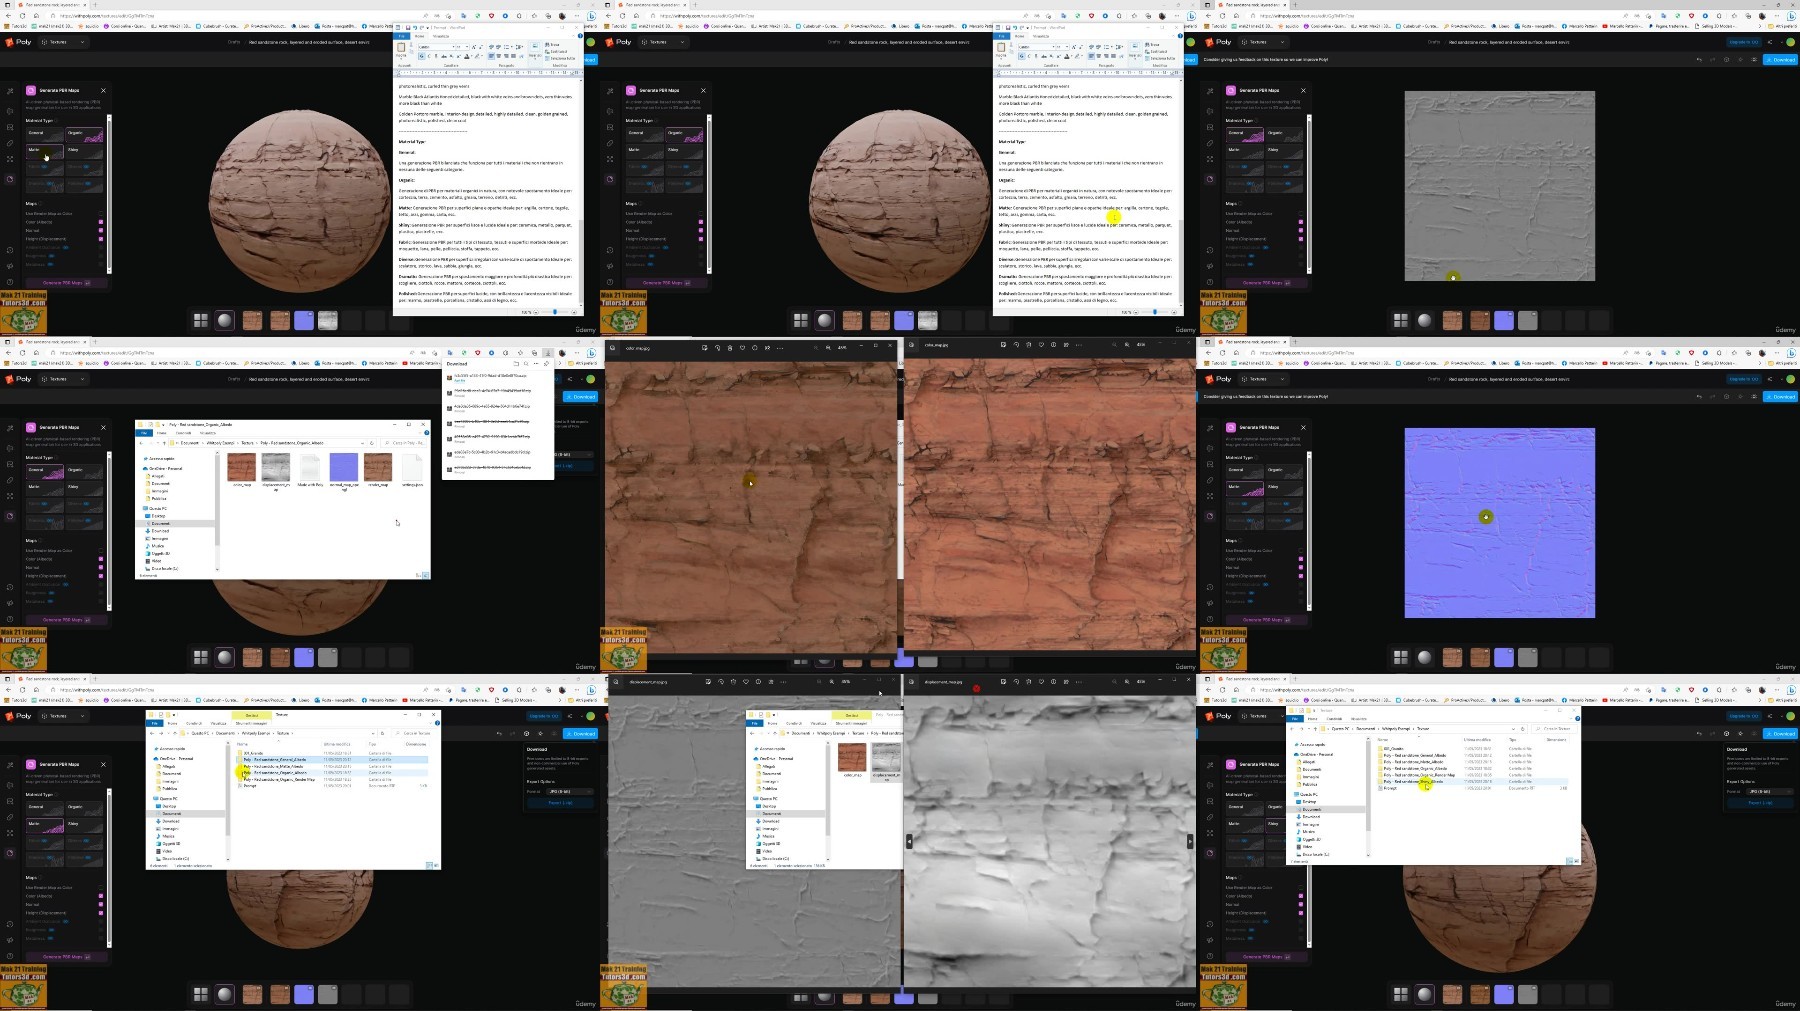This screenshot has height=1011, width=1800.
Task: Toggle Use Render Map as Color, height map frame
Action: 1300,213
